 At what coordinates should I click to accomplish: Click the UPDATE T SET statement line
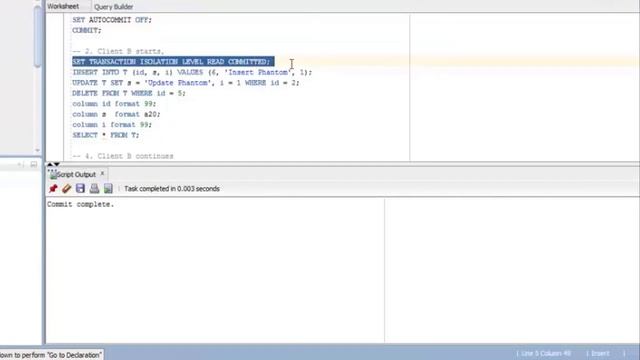point(186,83)
